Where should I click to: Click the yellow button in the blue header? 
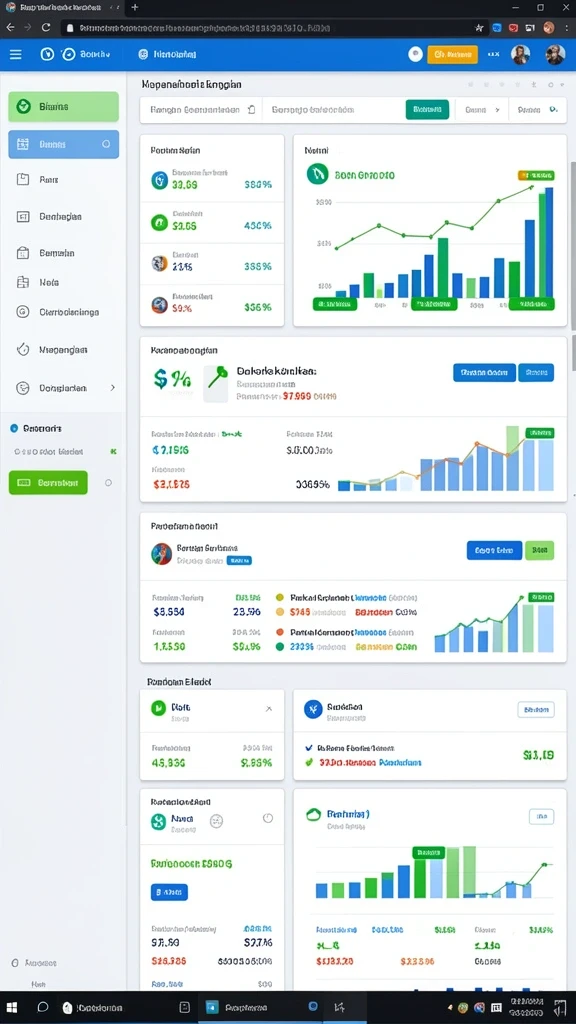[452, 55]
